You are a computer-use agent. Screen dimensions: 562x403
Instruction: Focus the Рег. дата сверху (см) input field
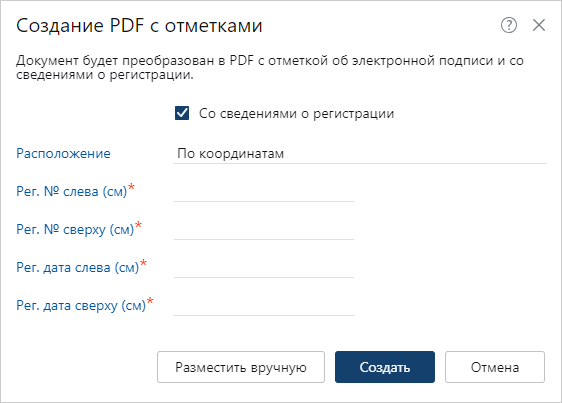click(x=264, y=306)
